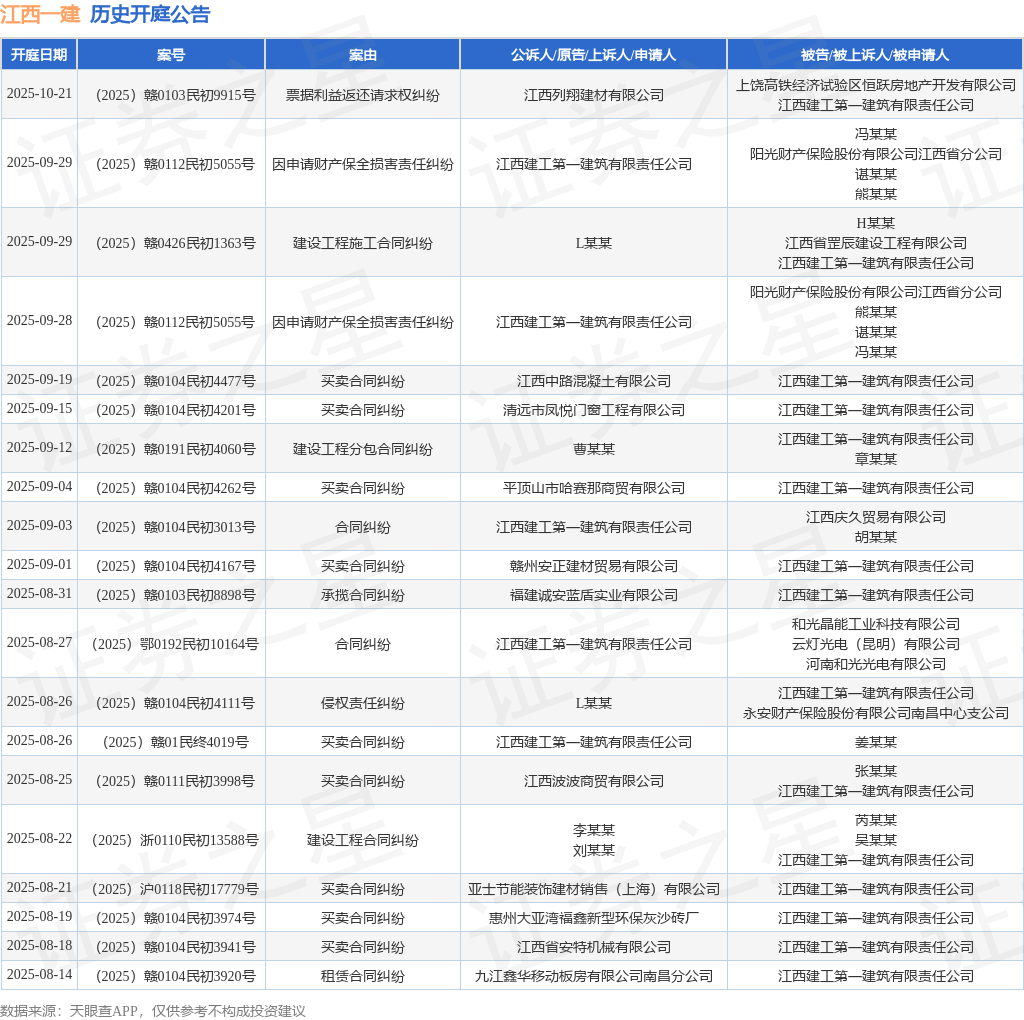Click the 数据来源 footer note

coord(153,1012)
